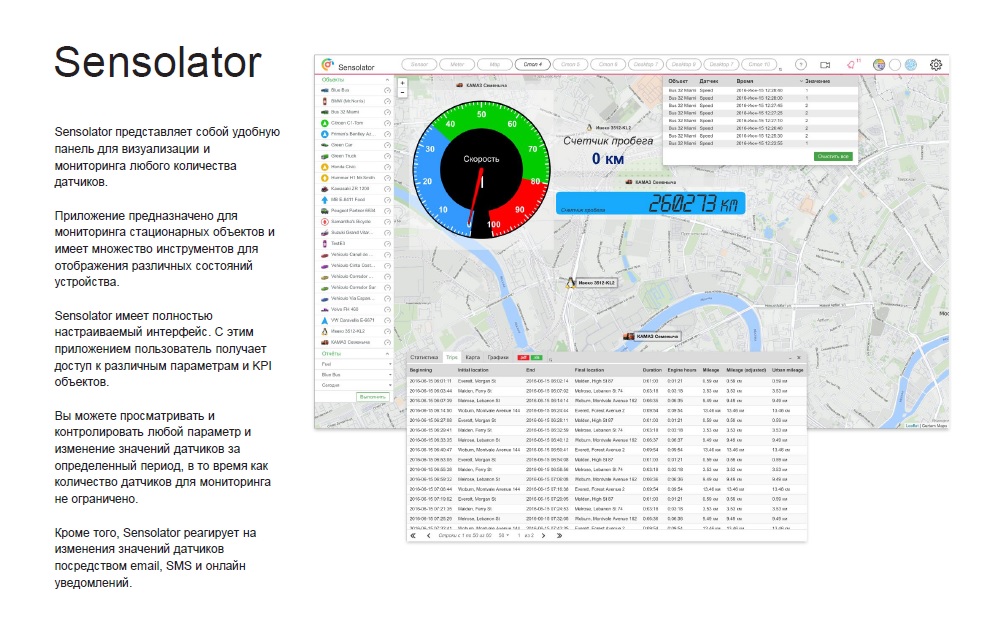This screenshot has height=636, width=984.
Task: Collapse the Отчёты section
Action: [x=387, y=354]
